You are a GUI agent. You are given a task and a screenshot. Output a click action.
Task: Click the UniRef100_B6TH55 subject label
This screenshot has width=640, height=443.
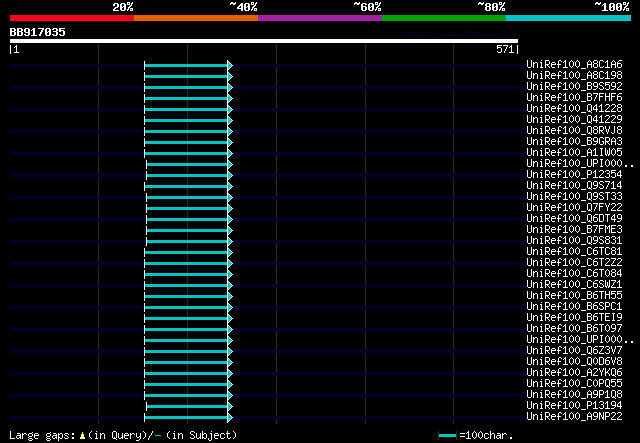(x=574, y=296)
